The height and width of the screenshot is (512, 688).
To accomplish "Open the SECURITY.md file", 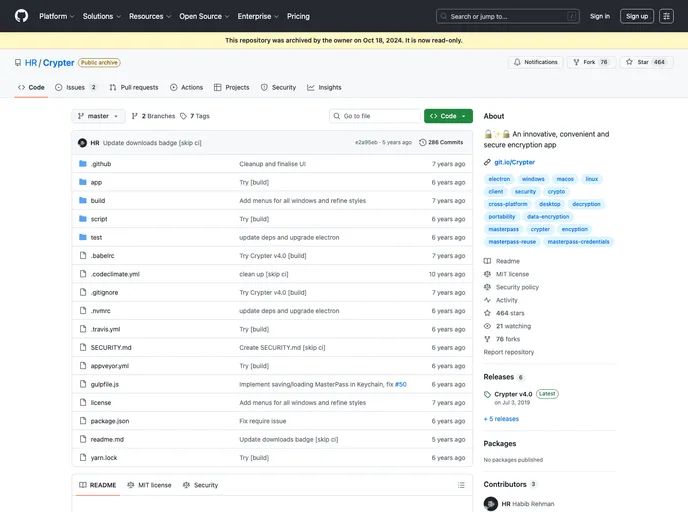I will (x=111, y=347).
